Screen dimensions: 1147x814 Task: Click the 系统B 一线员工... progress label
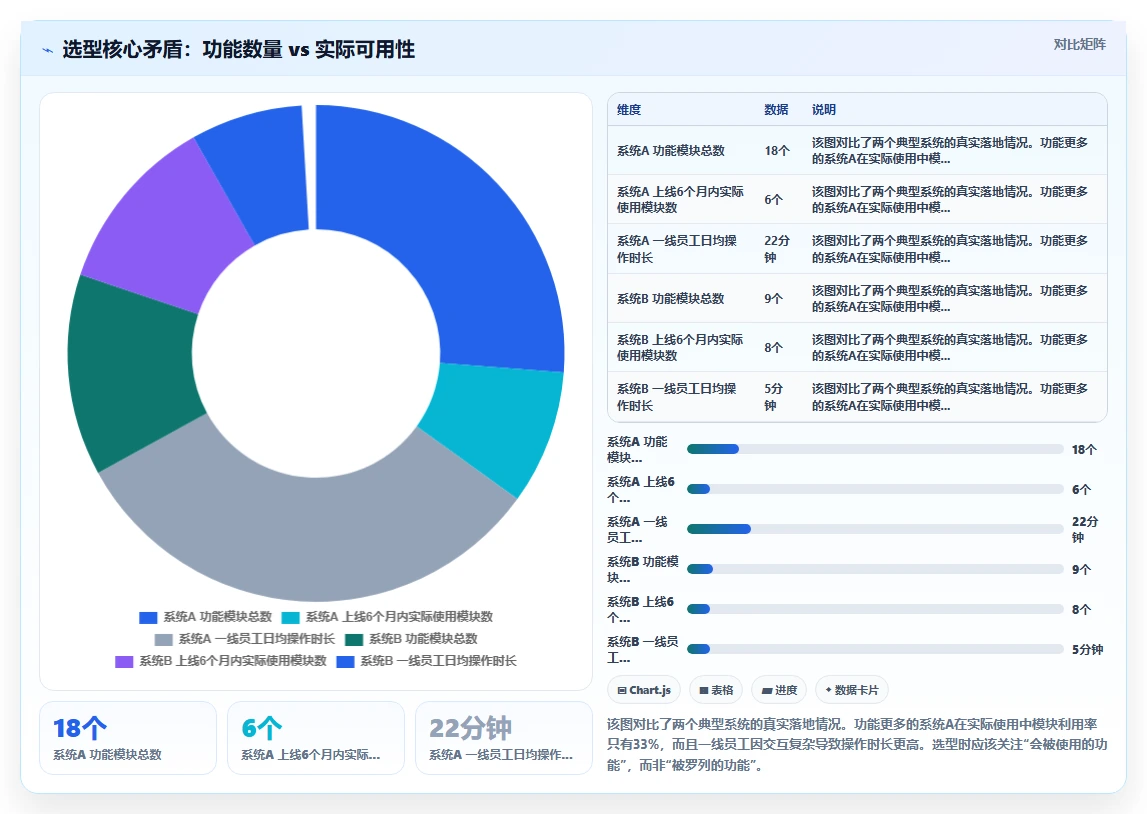[x=642, y=649]
